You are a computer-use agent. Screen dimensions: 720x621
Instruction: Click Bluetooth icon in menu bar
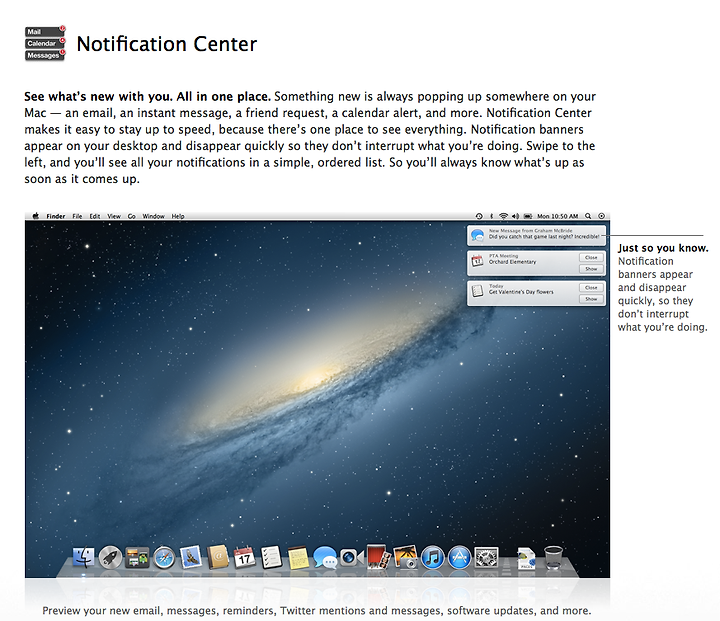(x=491, y=216)
